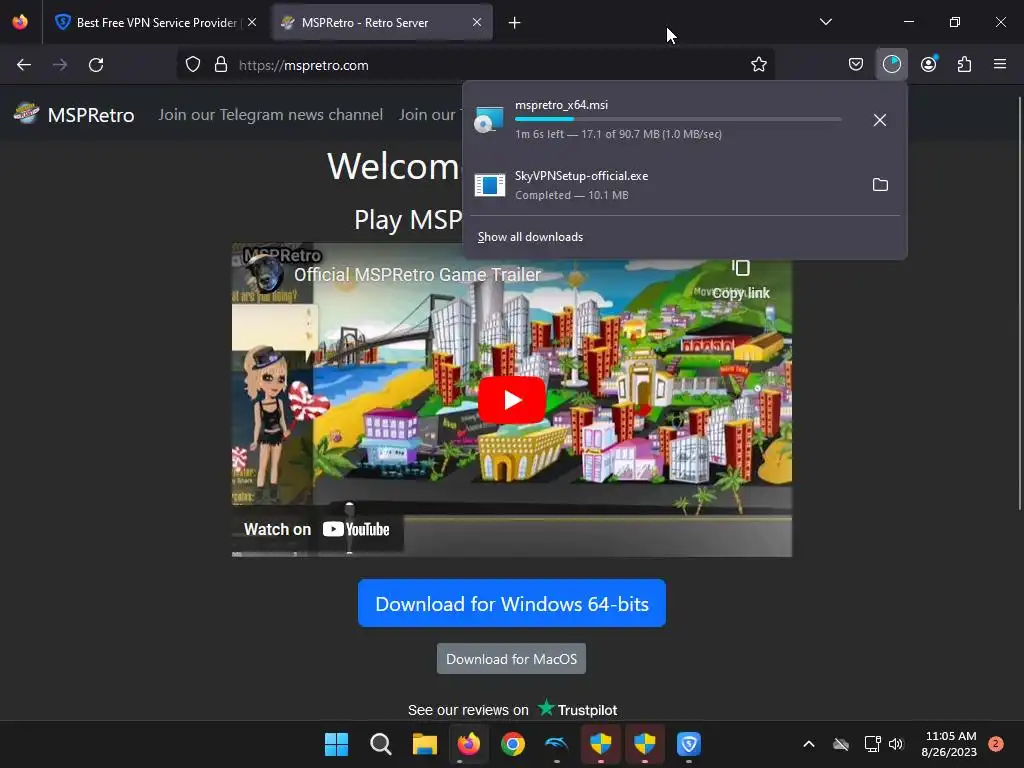The width and height of the screenshot is (1024, 768).
Task: Close the MSPRetro - Retro Server tab
Action: pos(477,22)
